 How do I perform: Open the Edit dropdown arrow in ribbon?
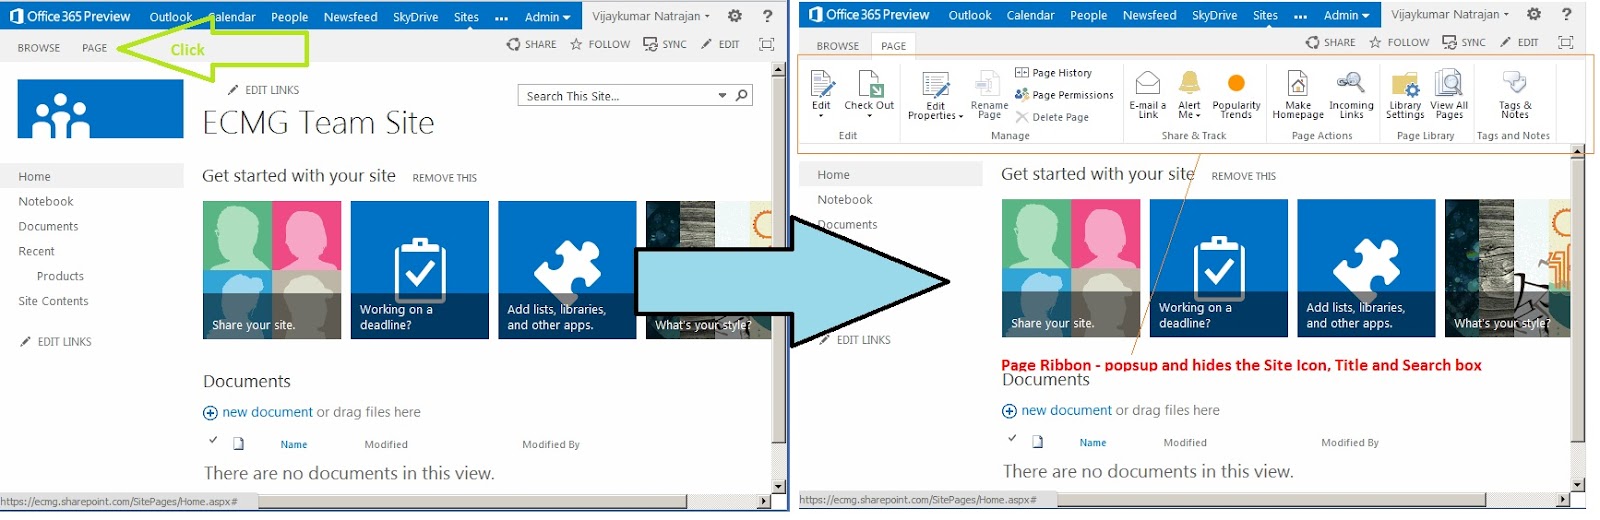click(x=821, y=116)
